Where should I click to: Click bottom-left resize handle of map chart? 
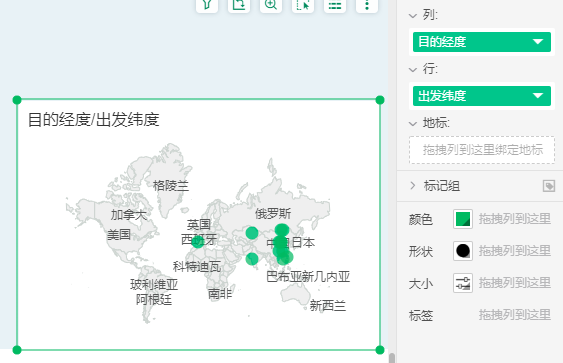pyautogui.click(x=17, y=350)
